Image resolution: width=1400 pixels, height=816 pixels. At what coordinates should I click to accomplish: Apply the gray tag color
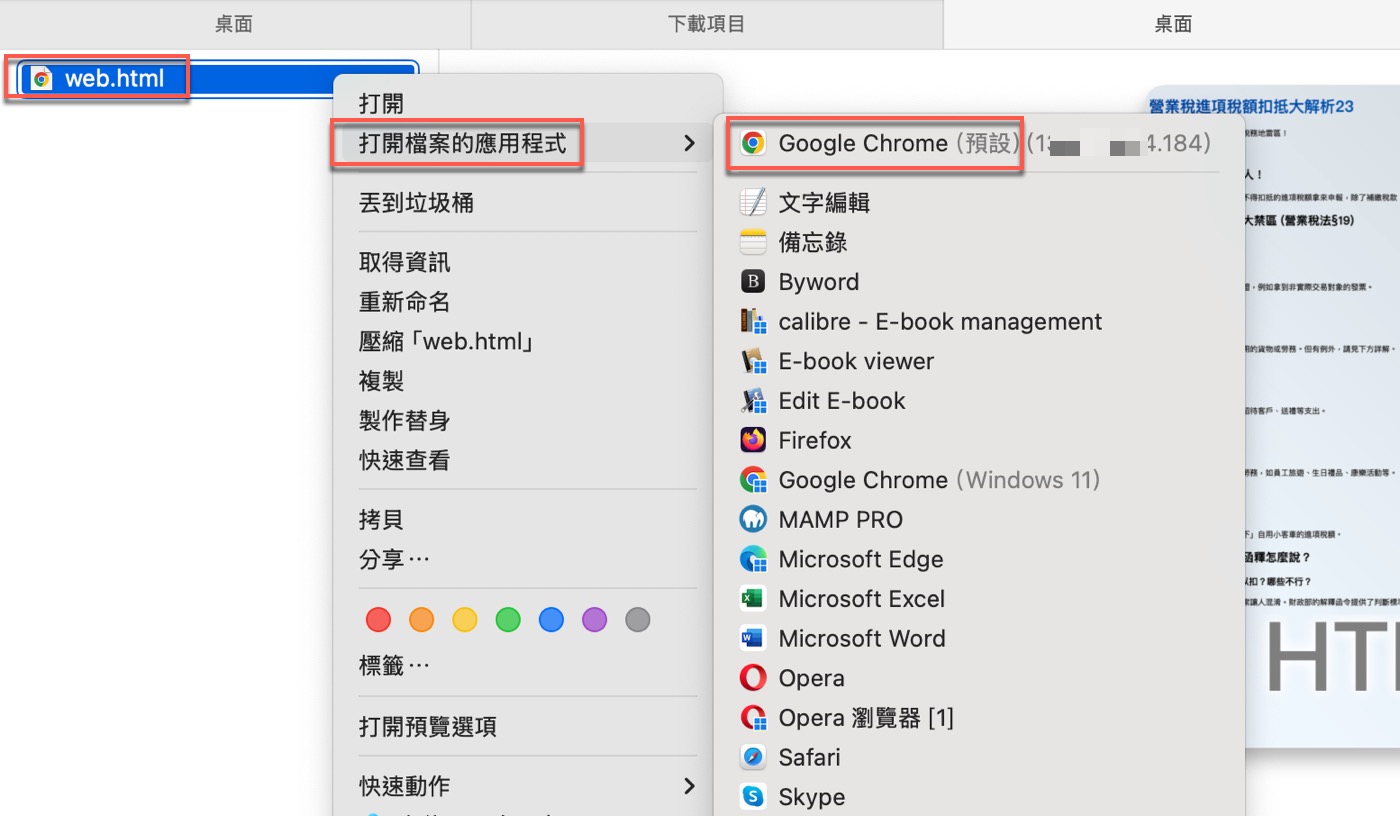coord(637,620)
